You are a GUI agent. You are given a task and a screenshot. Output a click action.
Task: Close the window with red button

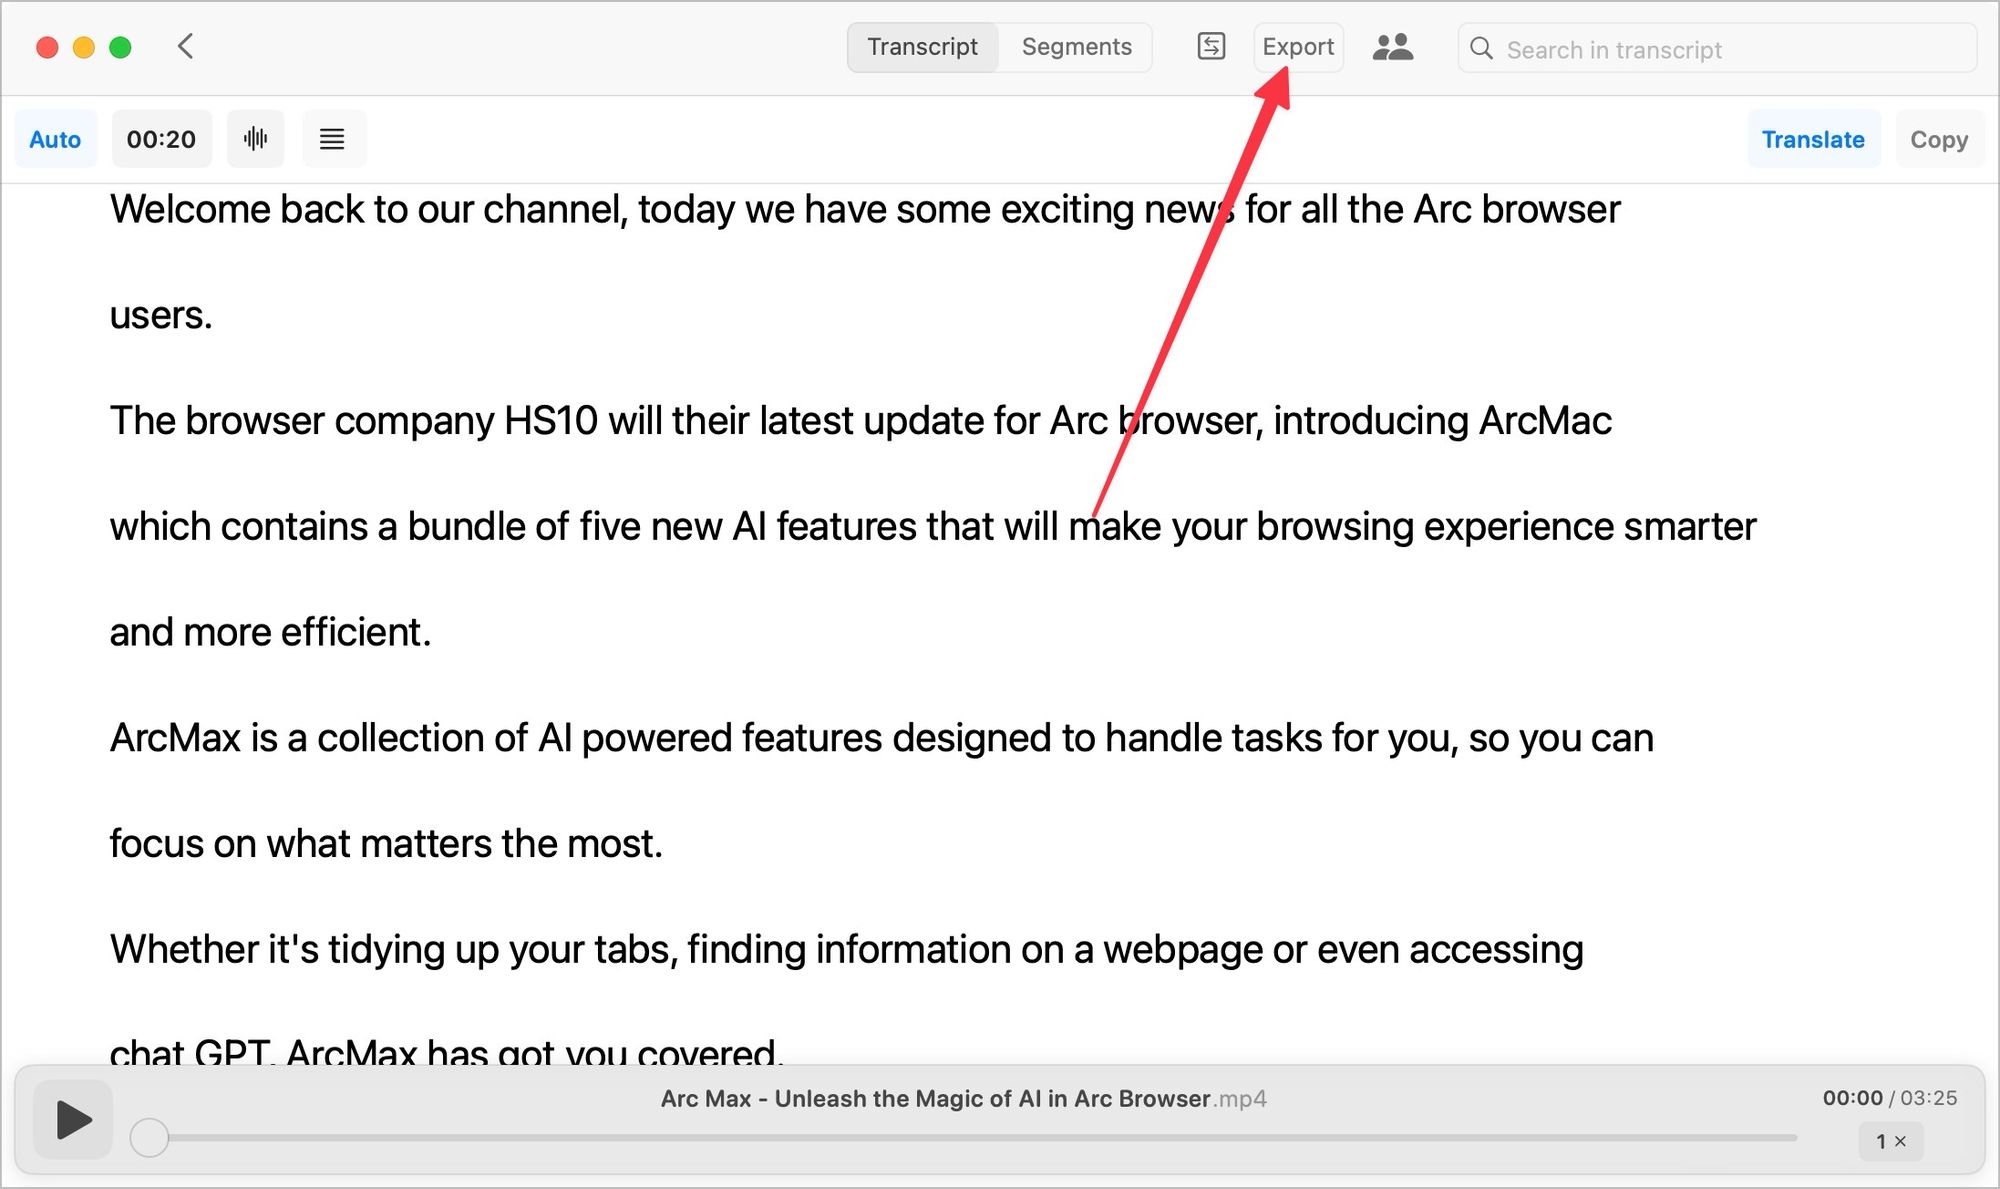point(47,47)
